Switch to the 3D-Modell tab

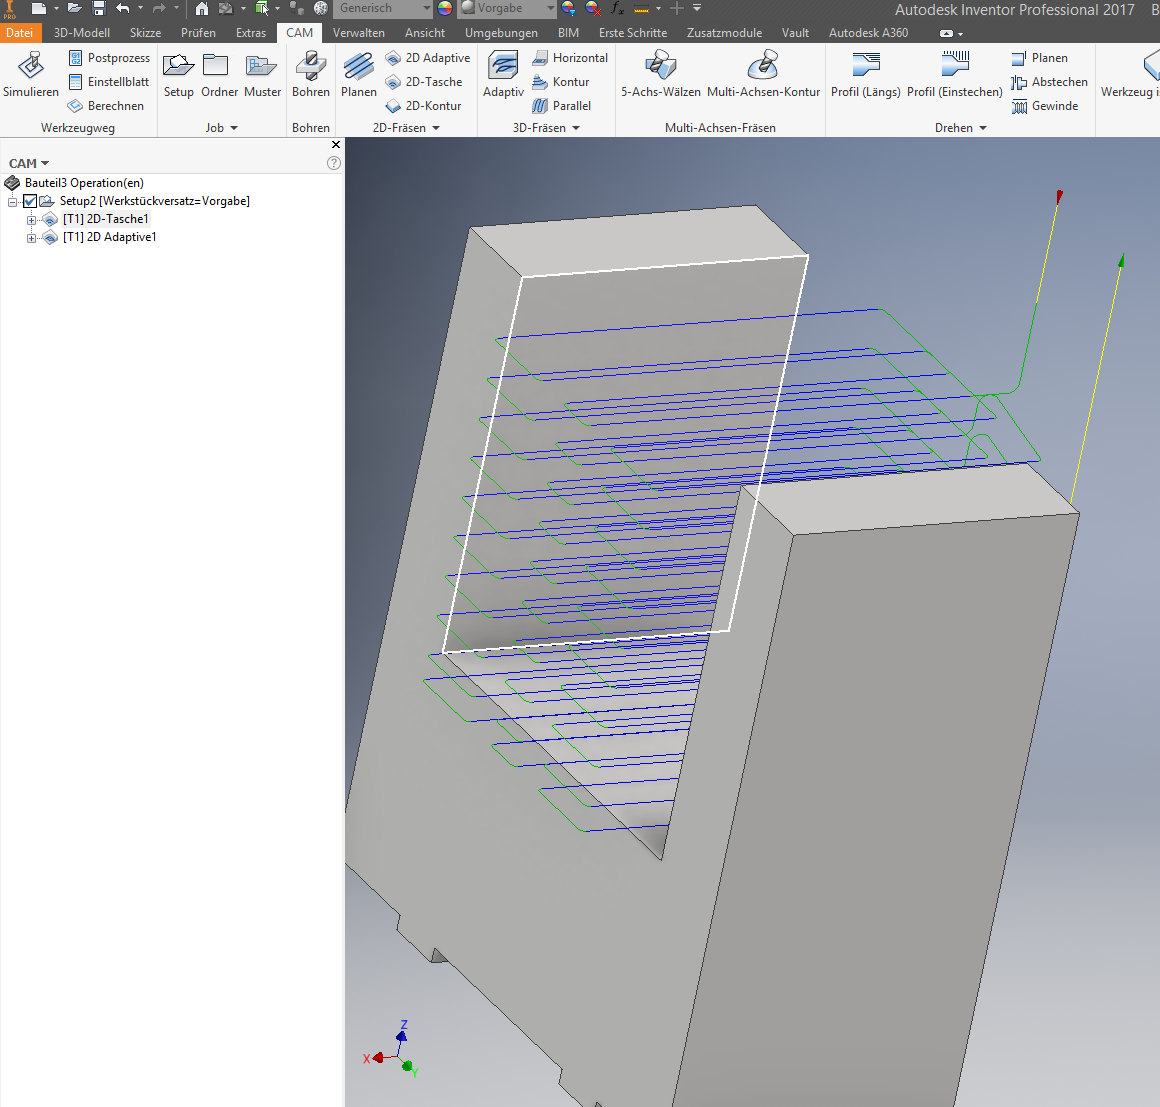pyautogui.click(x=81, y=33)
